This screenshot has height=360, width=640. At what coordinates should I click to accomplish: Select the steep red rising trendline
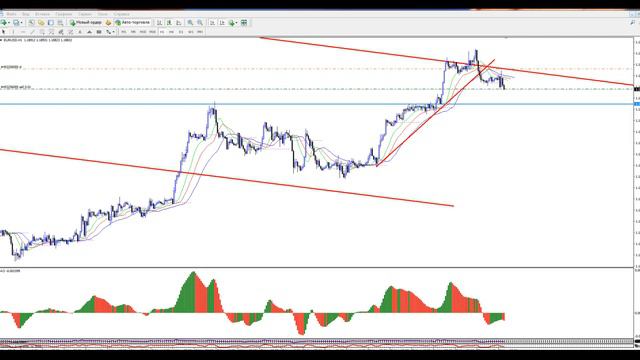[436, 113]
